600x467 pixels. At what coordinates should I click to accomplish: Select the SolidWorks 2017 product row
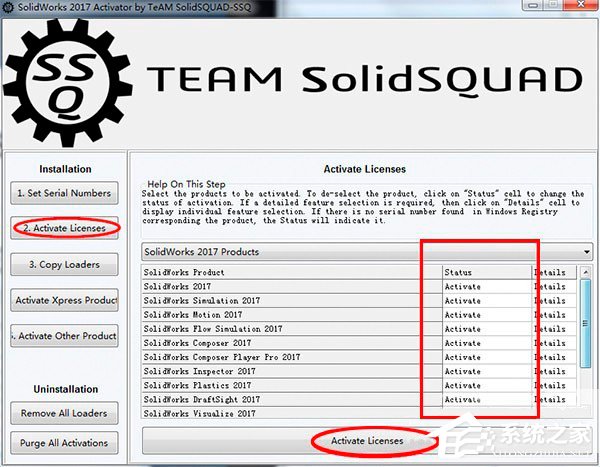click(x=292, y=286)
